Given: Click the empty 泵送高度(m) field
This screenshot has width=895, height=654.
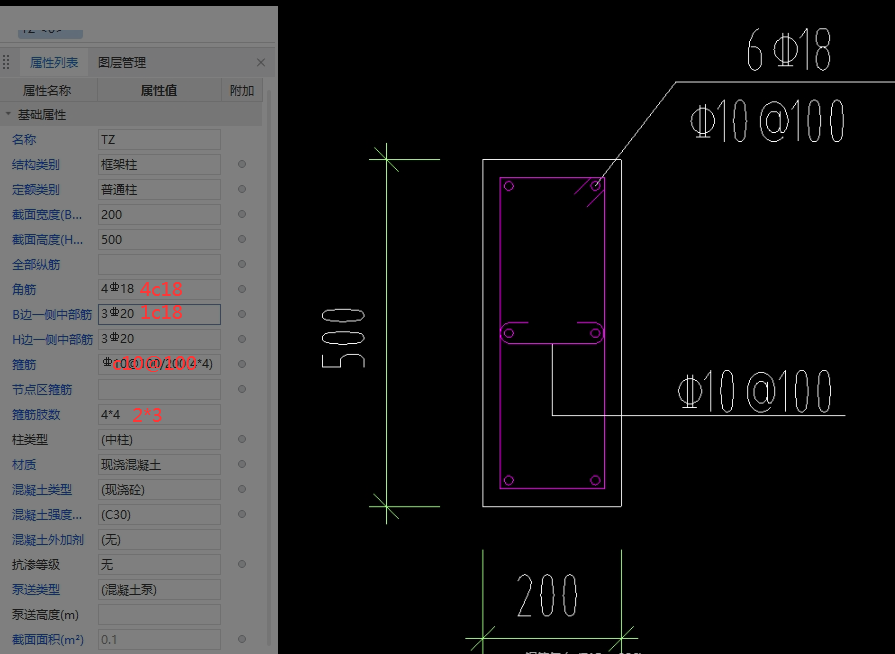Looking at the screenshot, I should [x=159, y=615].
